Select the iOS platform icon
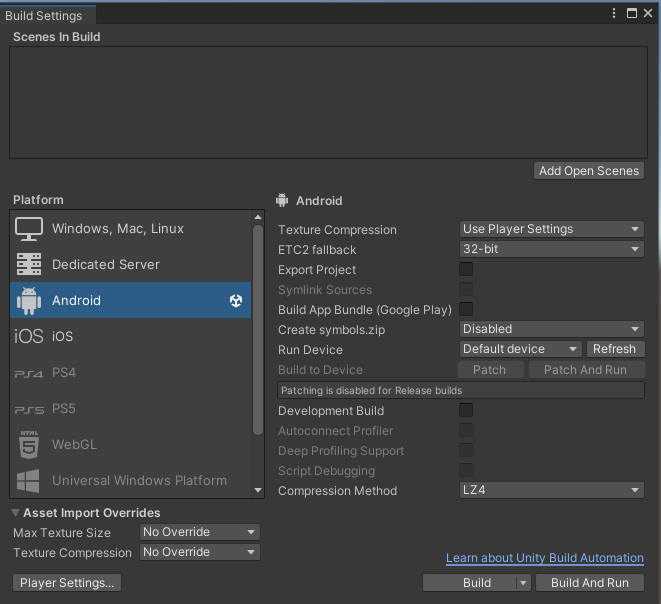The image size is (661, 604). (29, 336)
